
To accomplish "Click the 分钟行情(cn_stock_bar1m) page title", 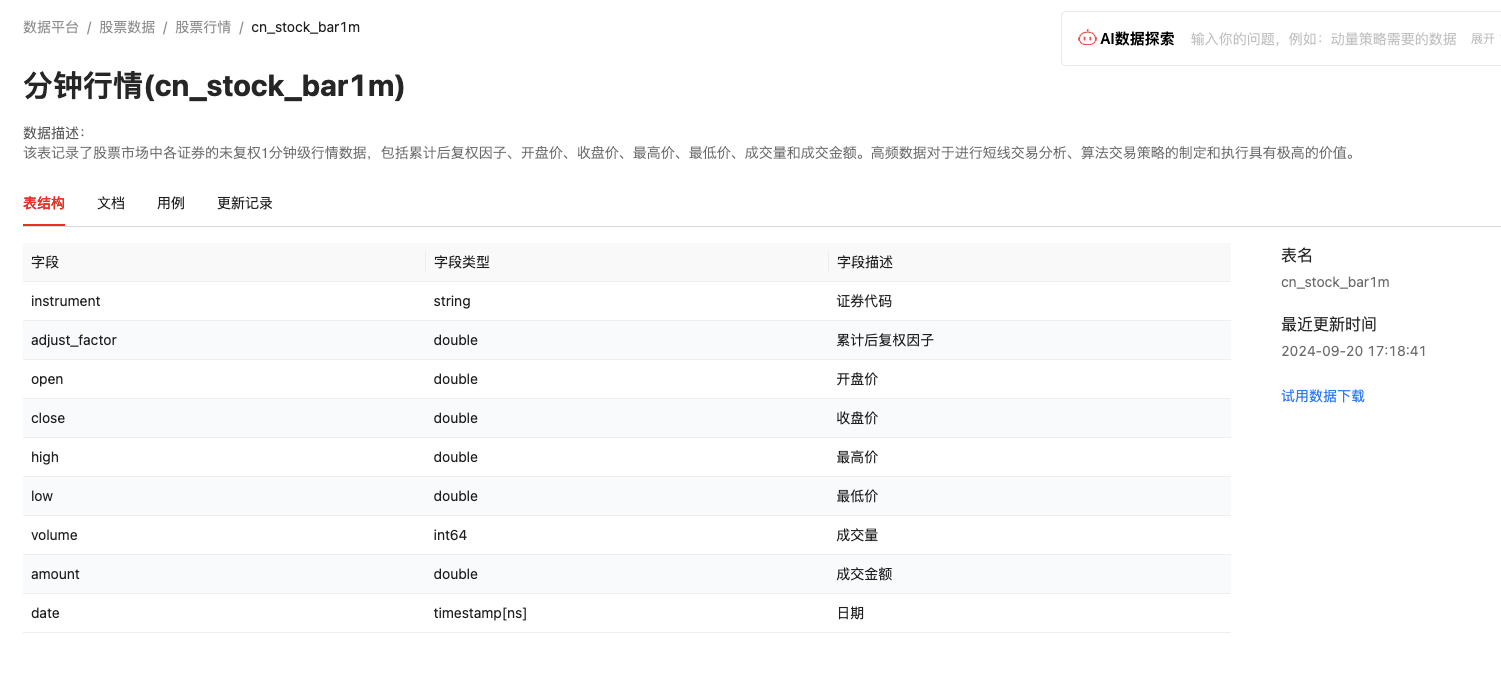I will pyautogui.click(x=214, y=86).
